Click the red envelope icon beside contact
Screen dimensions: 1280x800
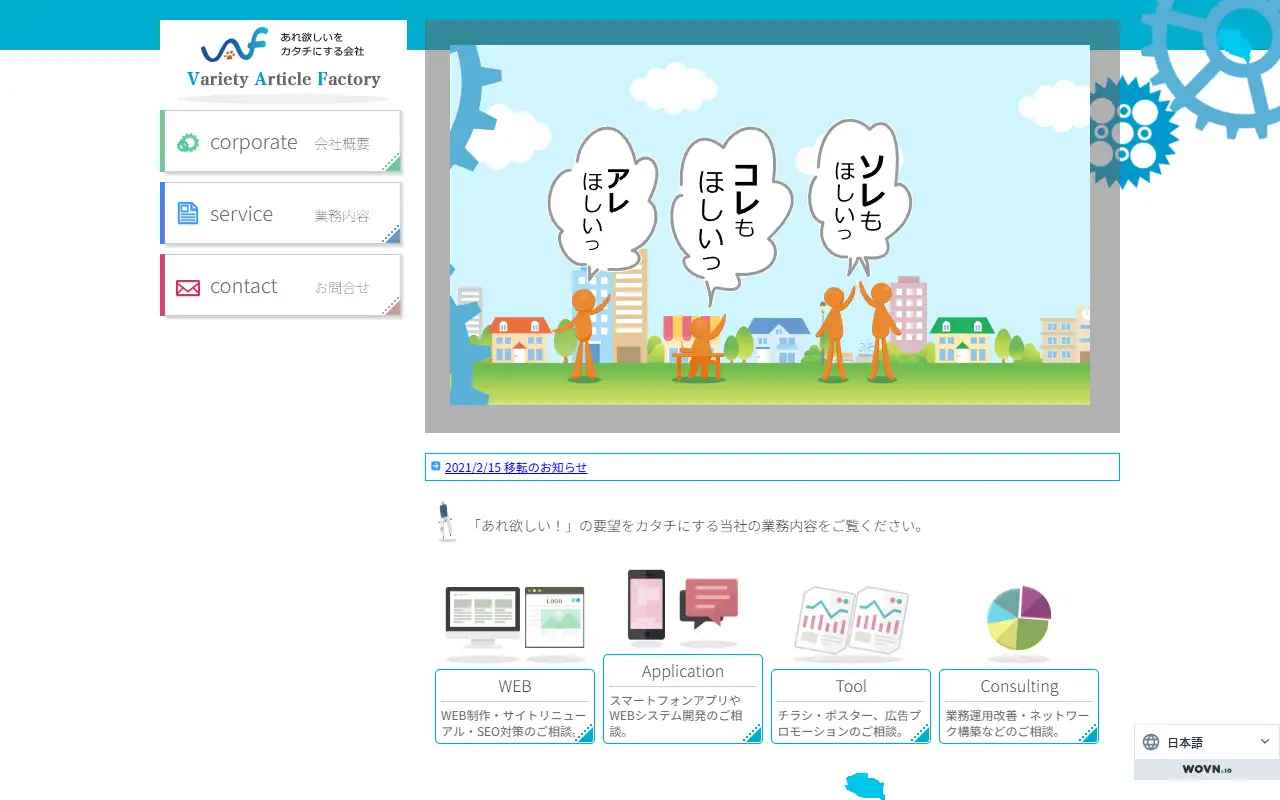coord(188,288)
